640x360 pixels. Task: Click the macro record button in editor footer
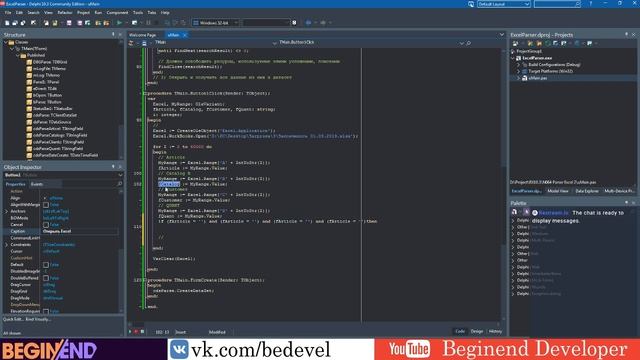[136, 332]
